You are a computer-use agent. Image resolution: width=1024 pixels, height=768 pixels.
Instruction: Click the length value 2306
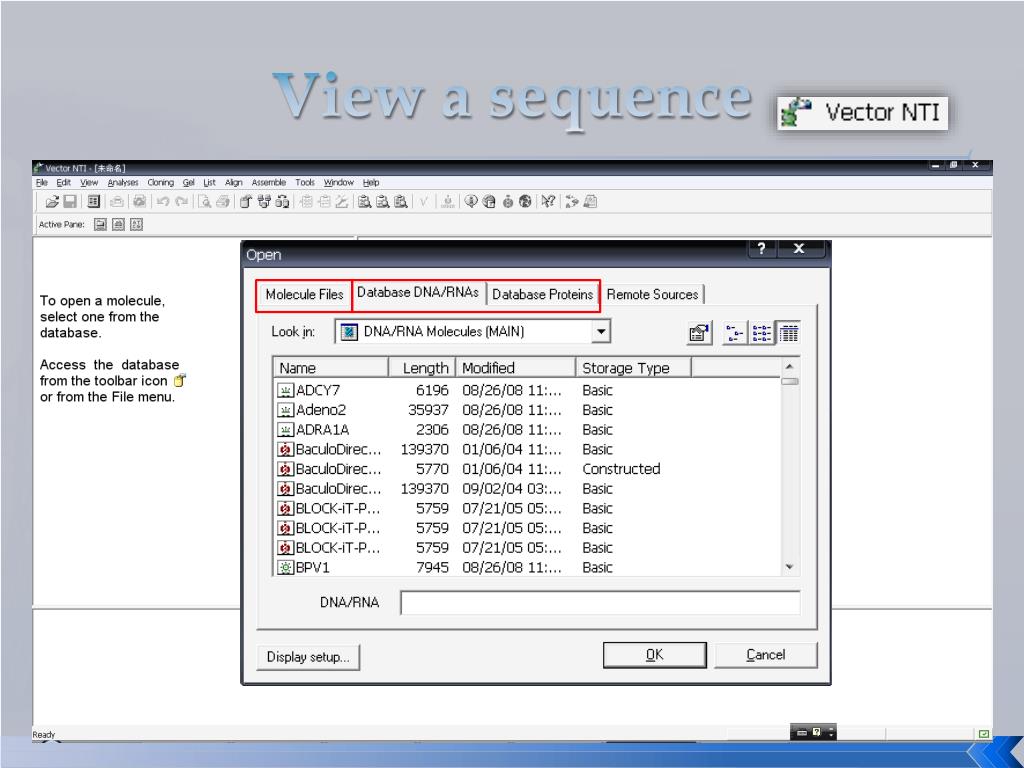432,430
